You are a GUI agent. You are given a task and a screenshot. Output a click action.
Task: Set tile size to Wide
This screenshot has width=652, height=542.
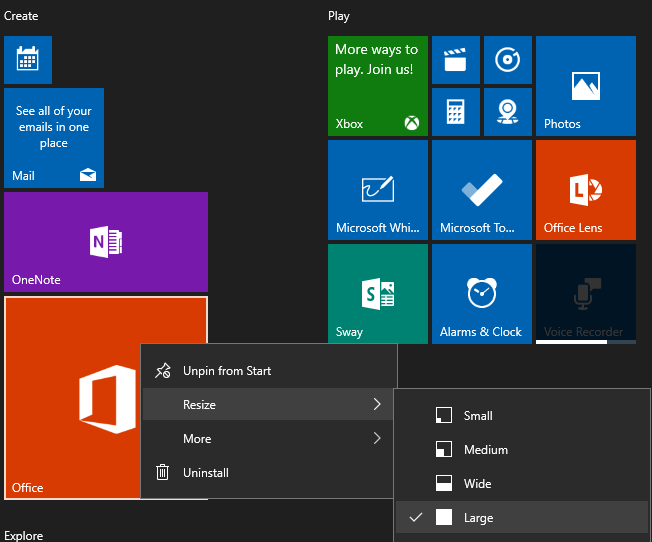[522, 484]
